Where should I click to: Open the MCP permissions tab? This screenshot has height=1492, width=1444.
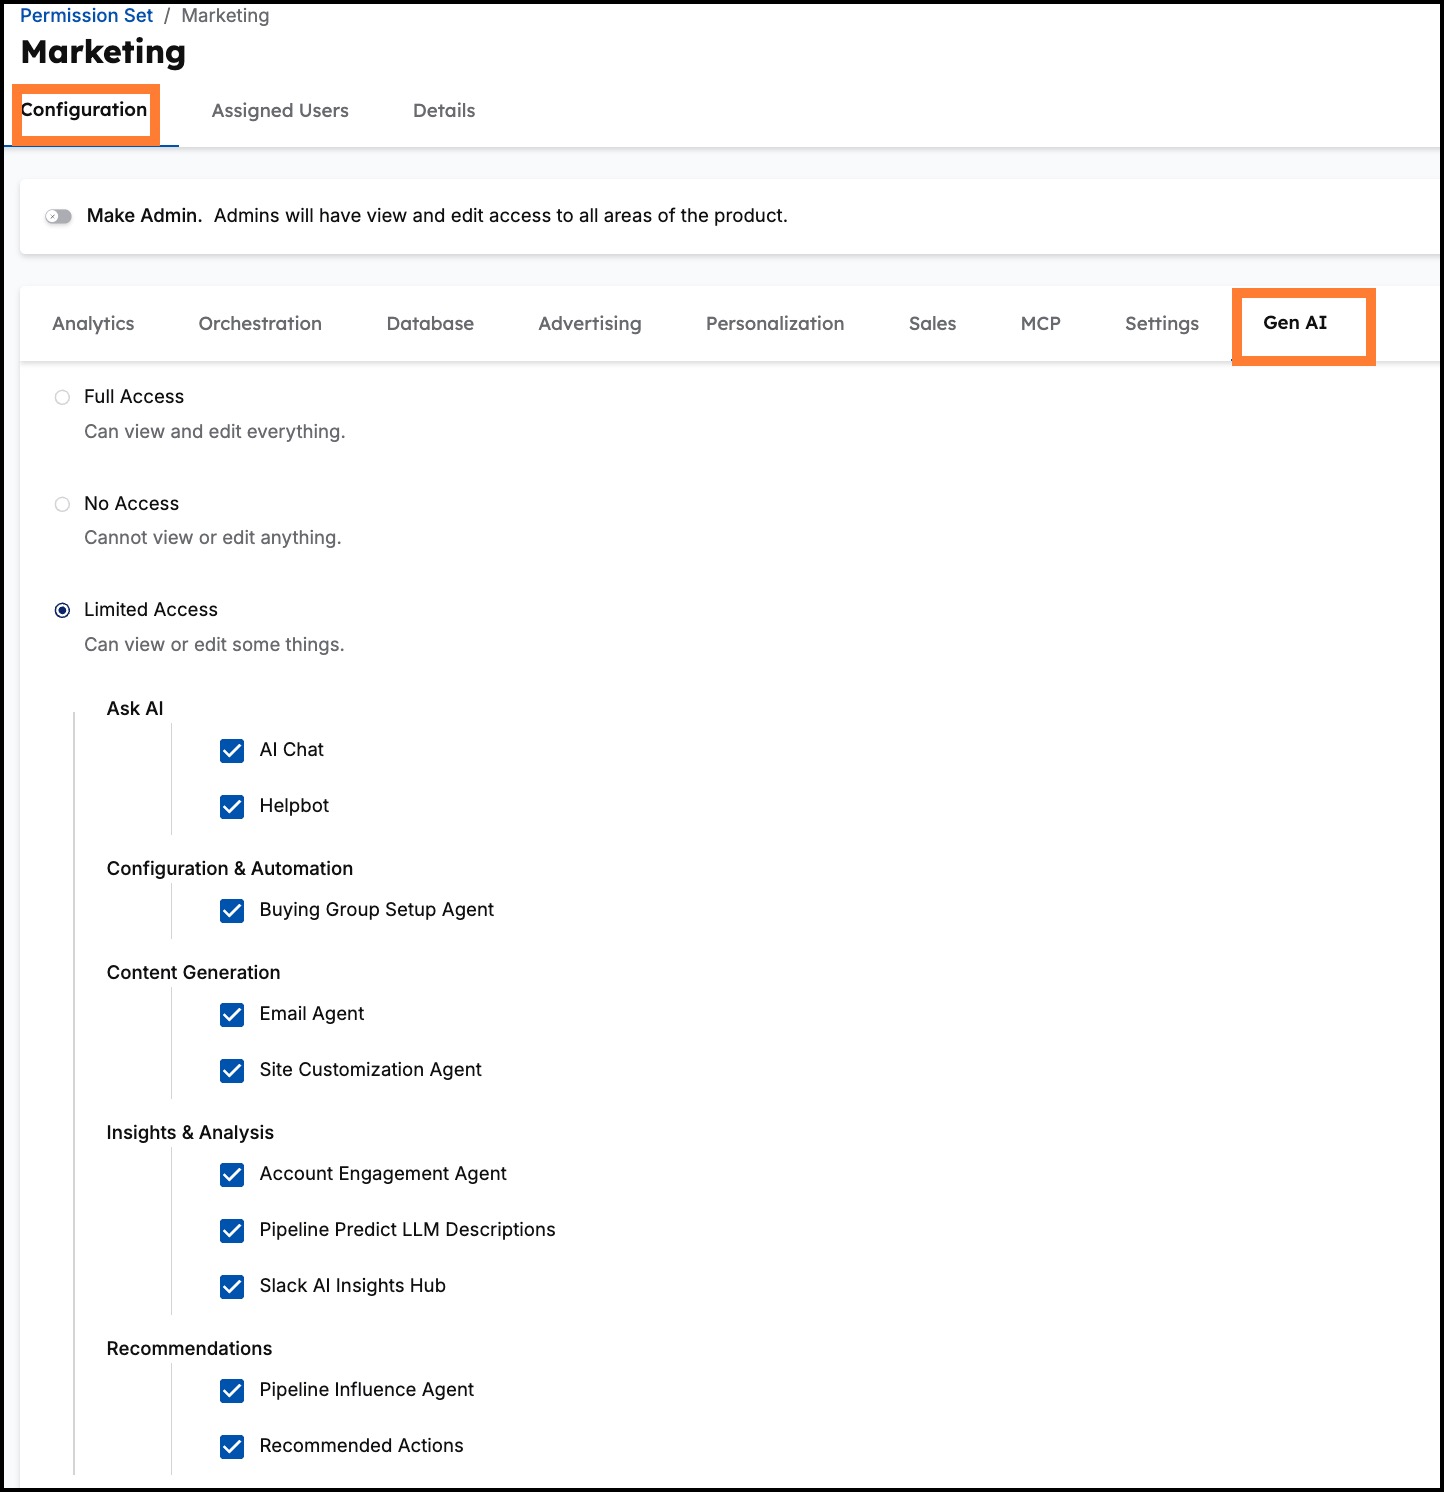click(x=1040, y=324)
